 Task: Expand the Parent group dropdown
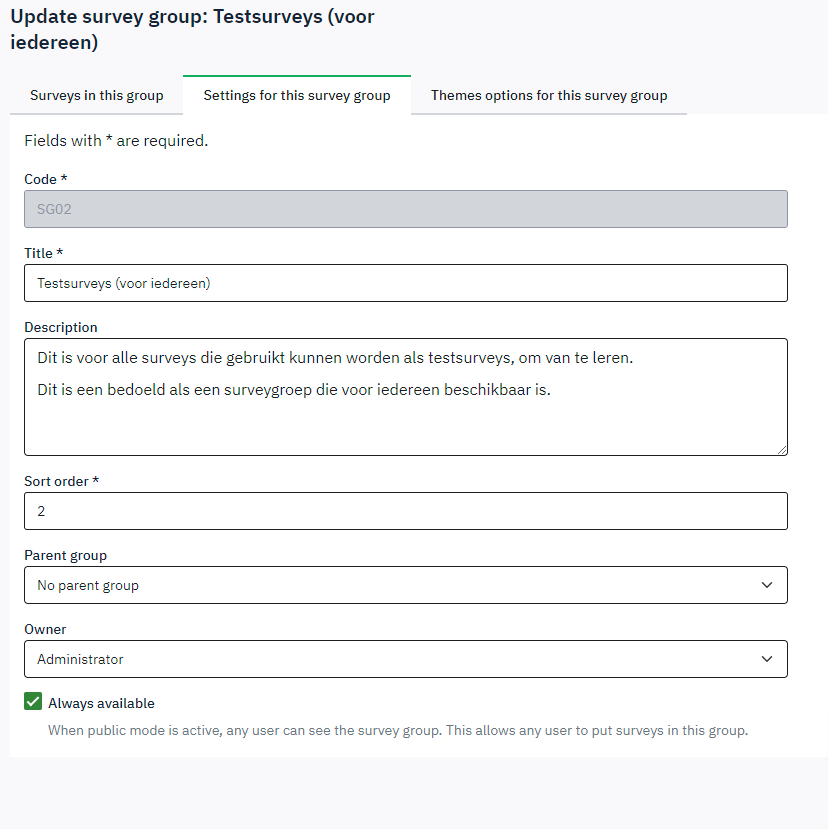[x=405, y=585]
